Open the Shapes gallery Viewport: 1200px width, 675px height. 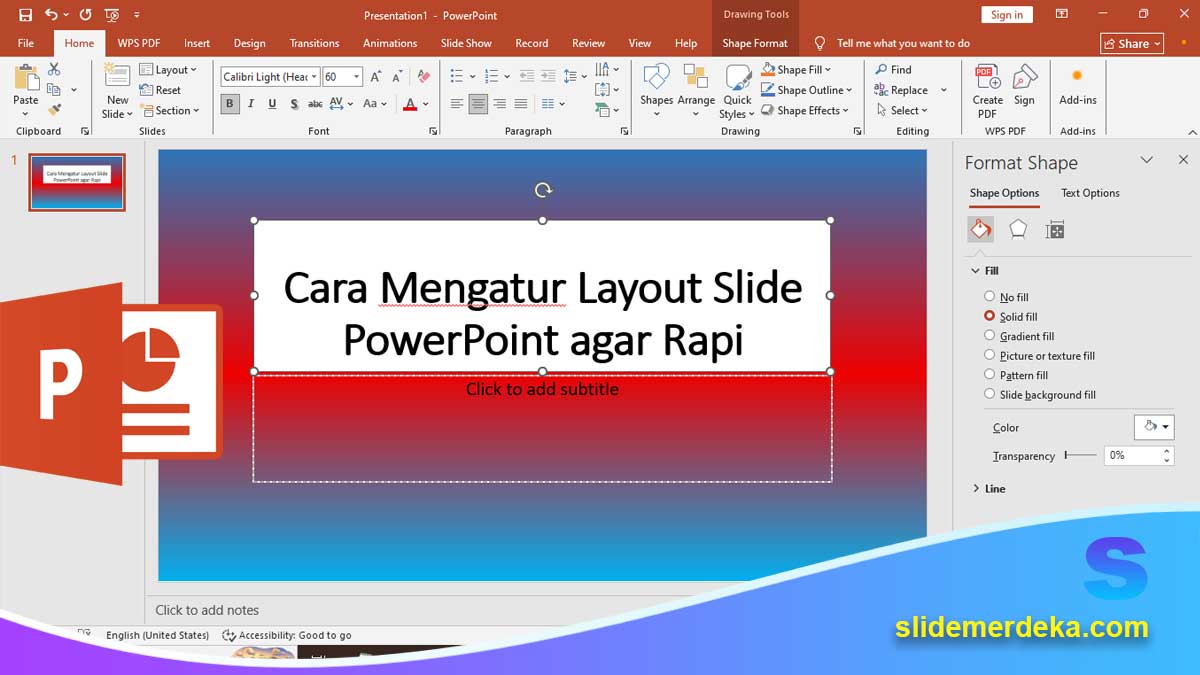tap(656, 90)
